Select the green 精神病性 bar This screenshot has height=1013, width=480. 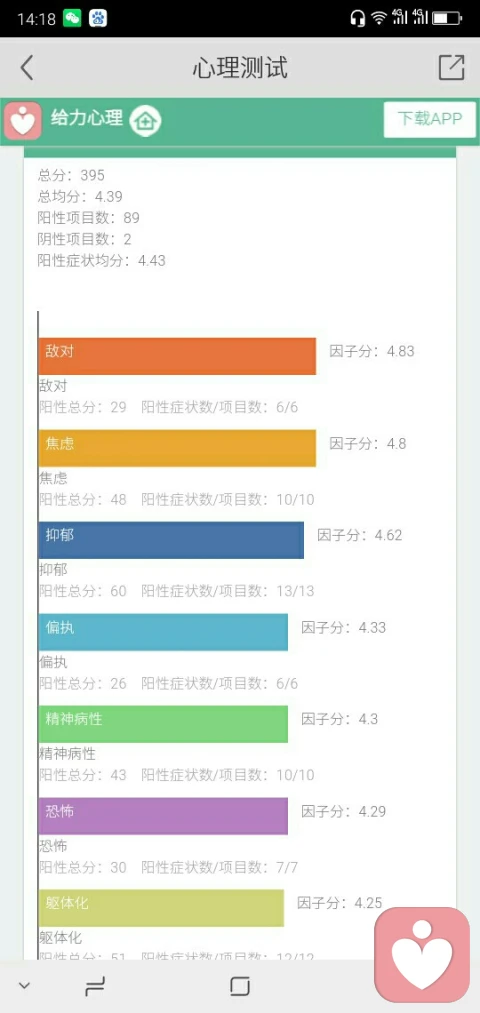click(163, 724)
